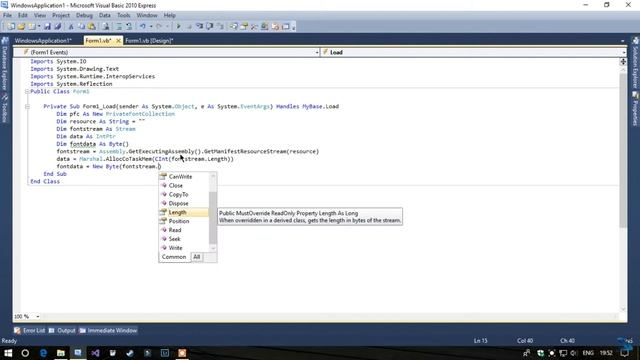Screen dimensions: 640x360
Task: Close the Form1.vb tab
Action: coord(118,41)
